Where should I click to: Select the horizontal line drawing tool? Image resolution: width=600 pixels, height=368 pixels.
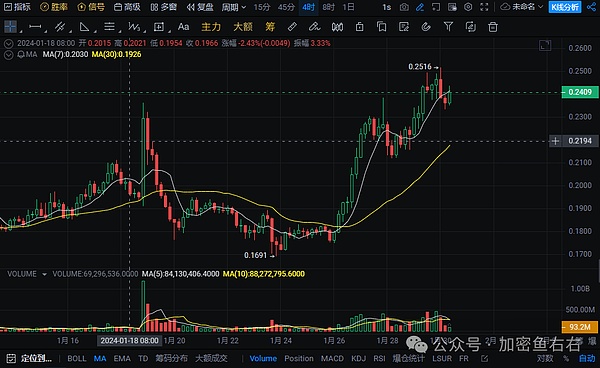tap(35, 27)
